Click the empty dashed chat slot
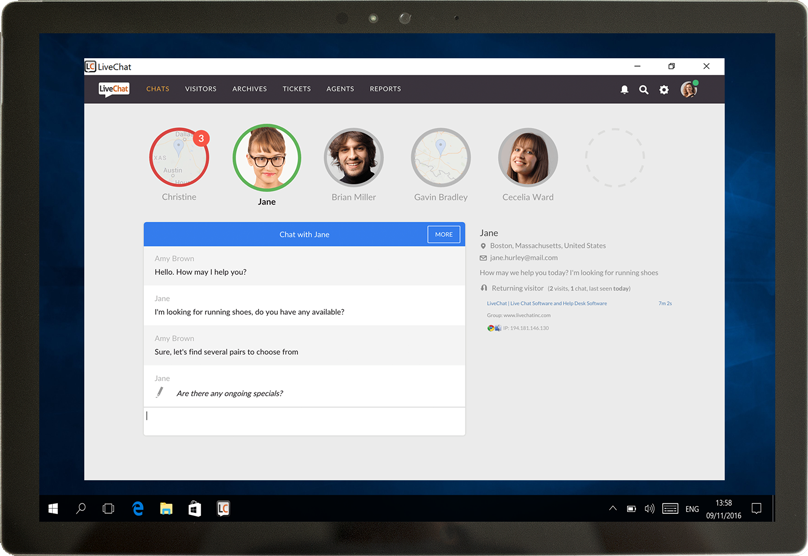The height and width of the screenshot is (556, 808). [x=615, y=157]
